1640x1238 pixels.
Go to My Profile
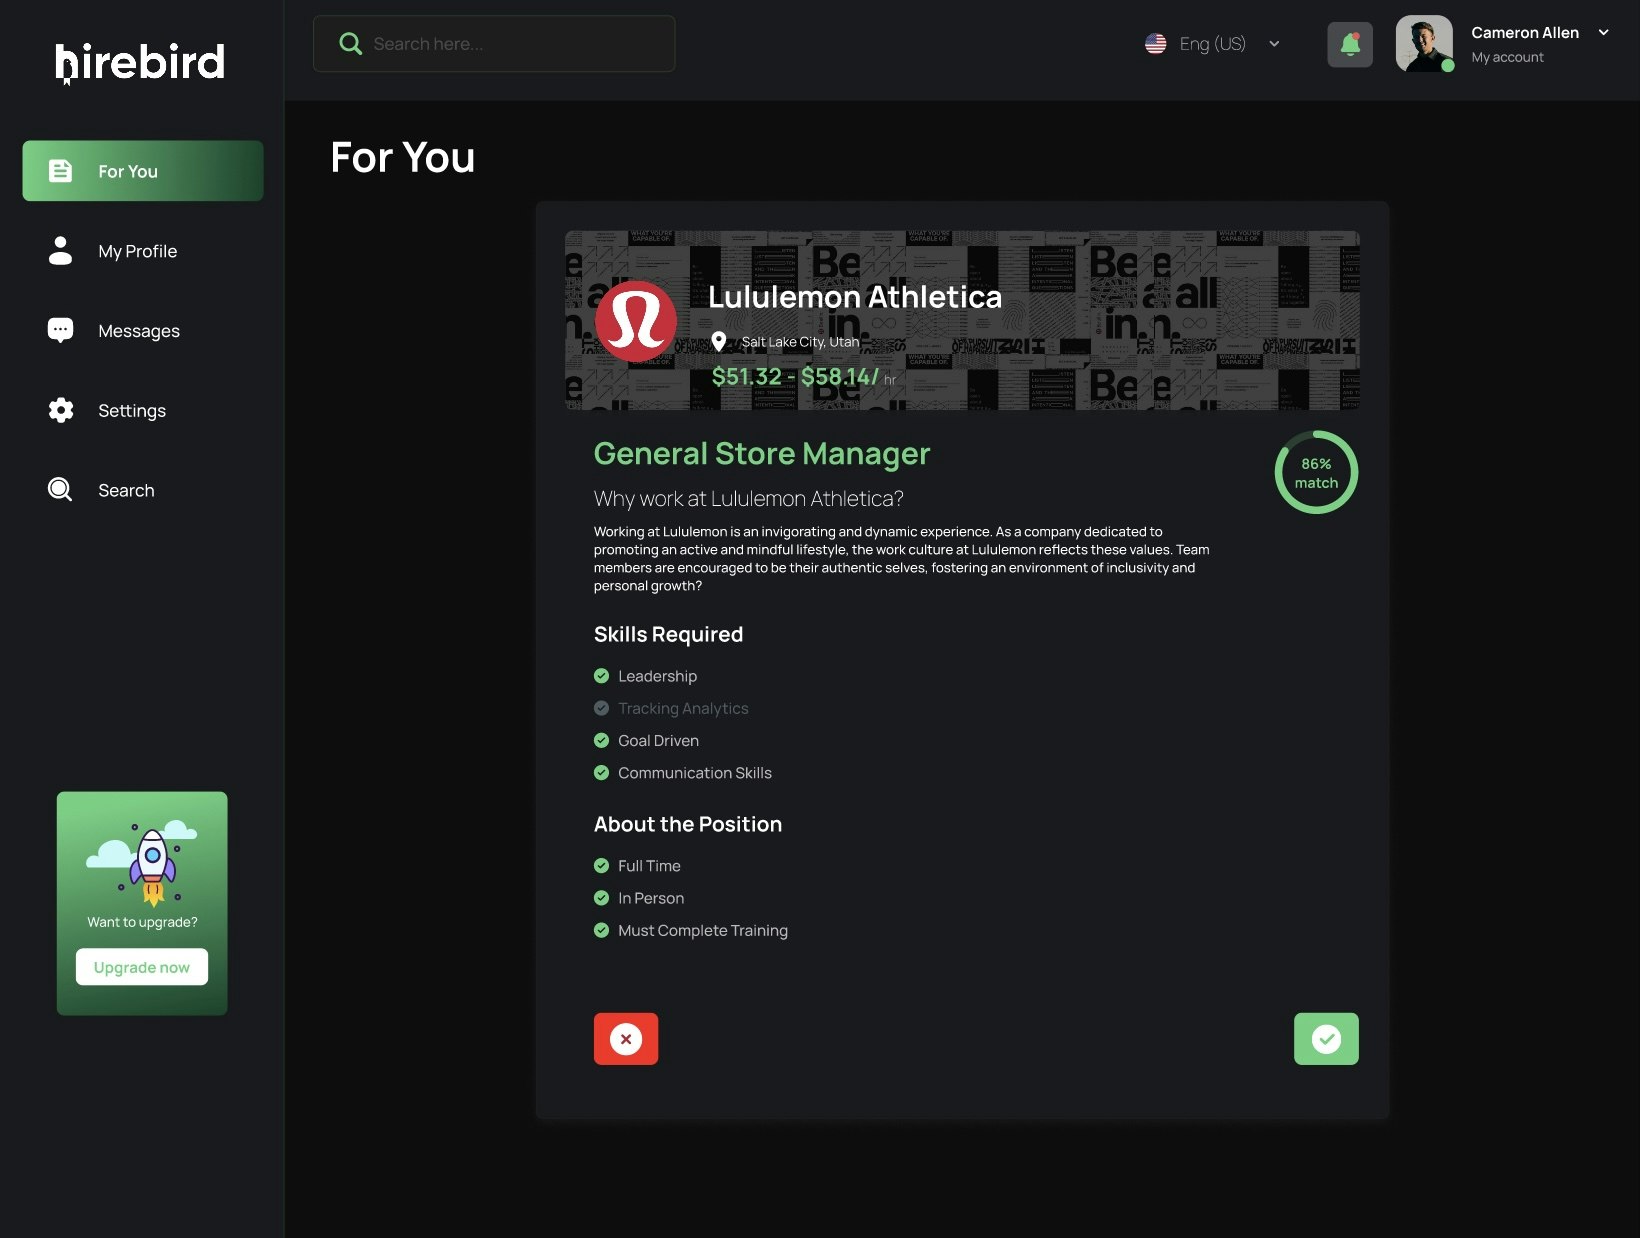pyautogui.click(x=138, y=251)
